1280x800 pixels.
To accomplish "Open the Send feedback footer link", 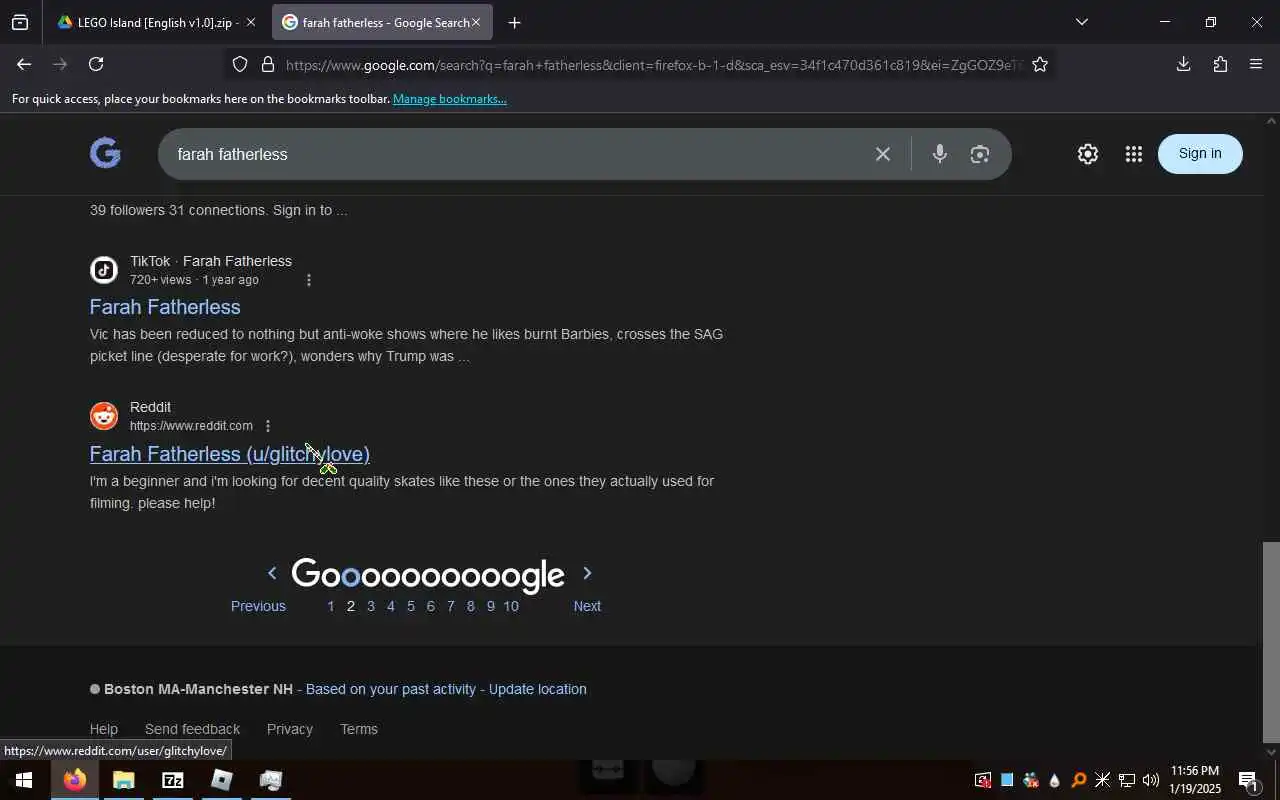I will pos(192,729).
